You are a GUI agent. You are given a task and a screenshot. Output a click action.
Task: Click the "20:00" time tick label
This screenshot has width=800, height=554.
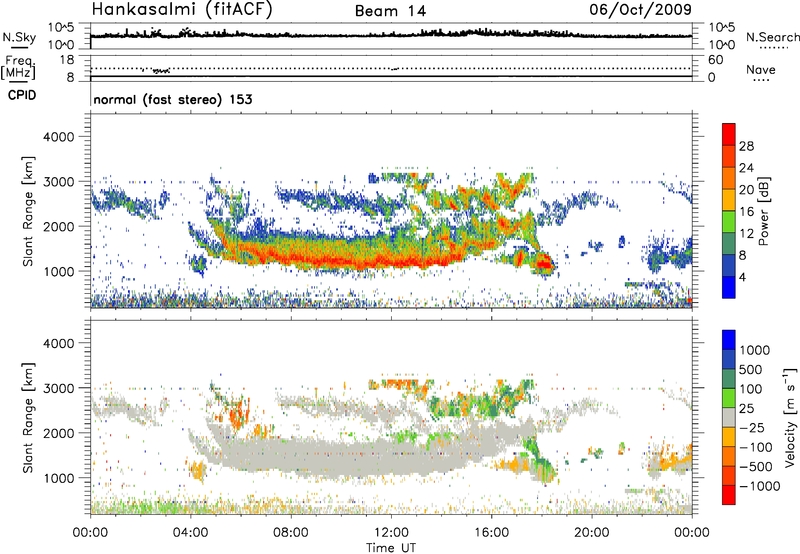point(592,533)
